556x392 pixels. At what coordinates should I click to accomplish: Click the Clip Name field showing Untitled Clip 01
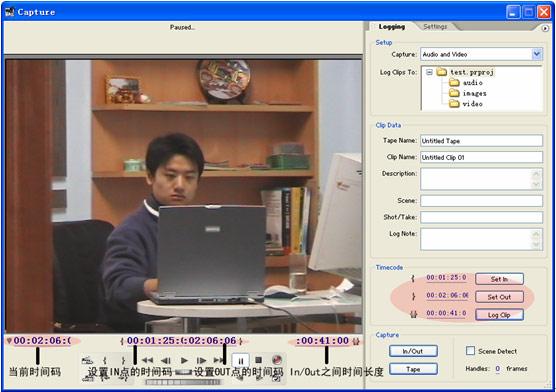pyautogui.click(x=482, y=157)
